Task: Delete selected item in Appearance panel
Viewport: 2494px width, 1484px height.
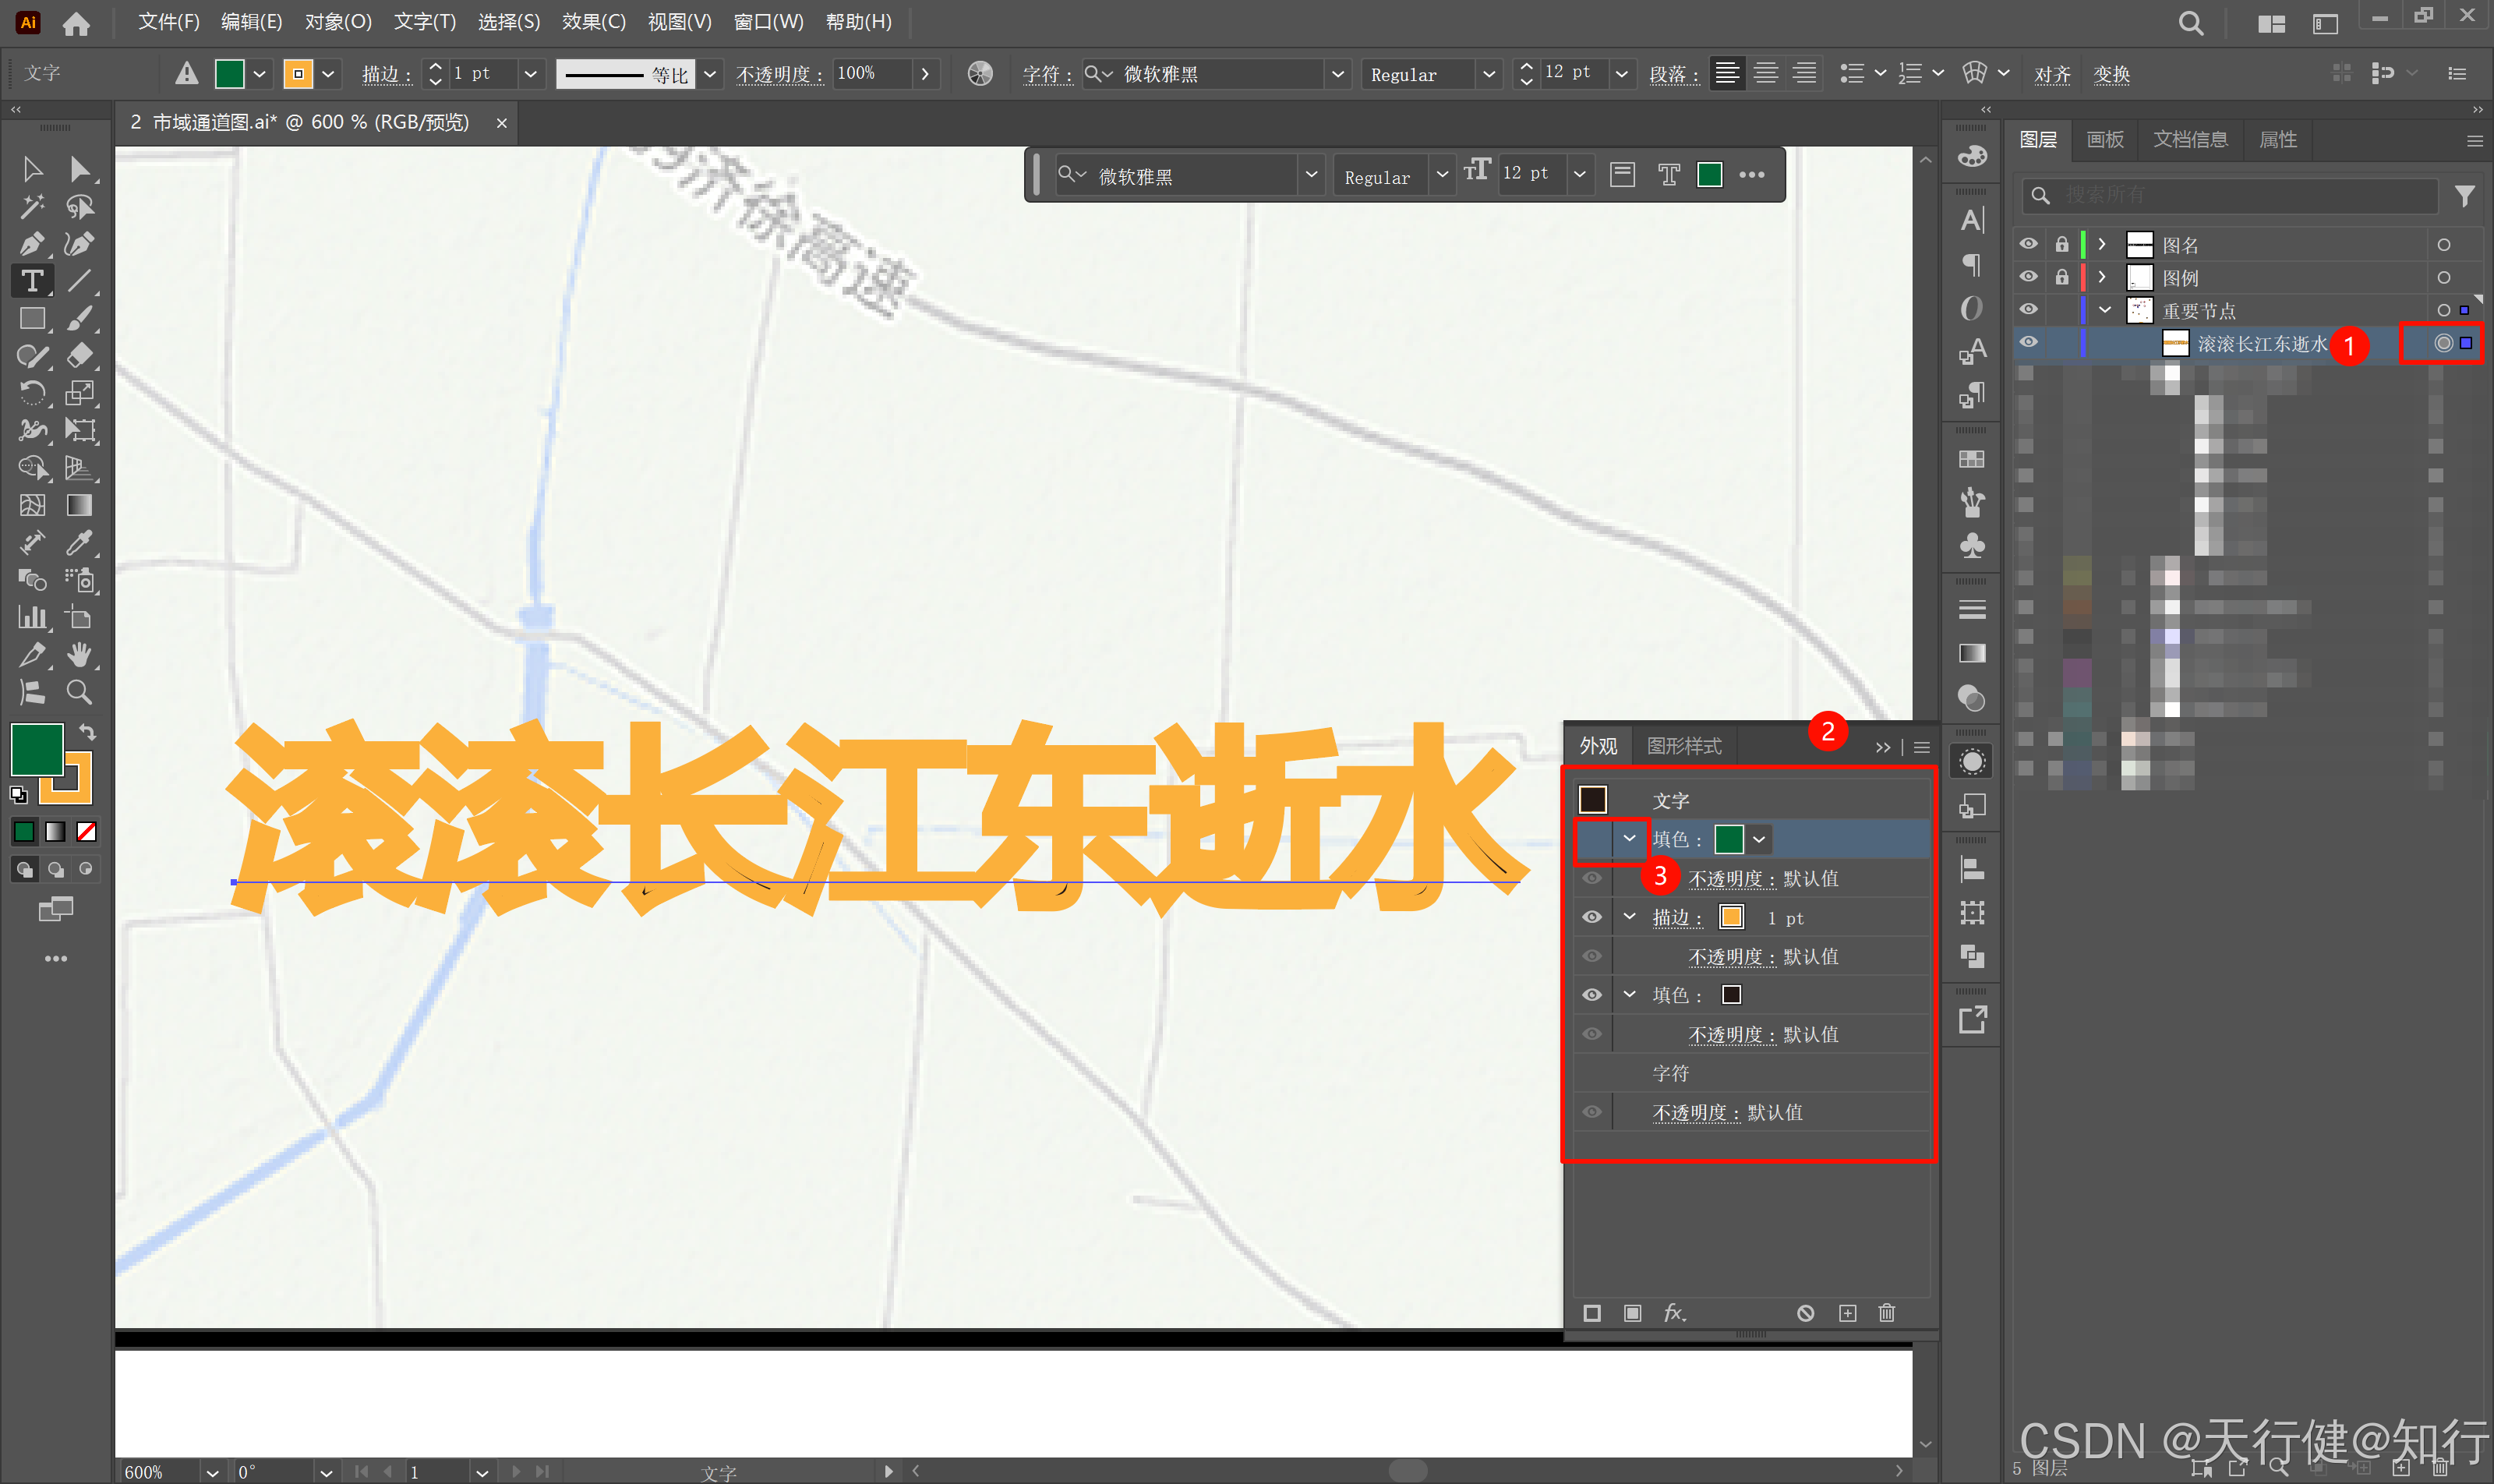Action: [1886, 1313]
